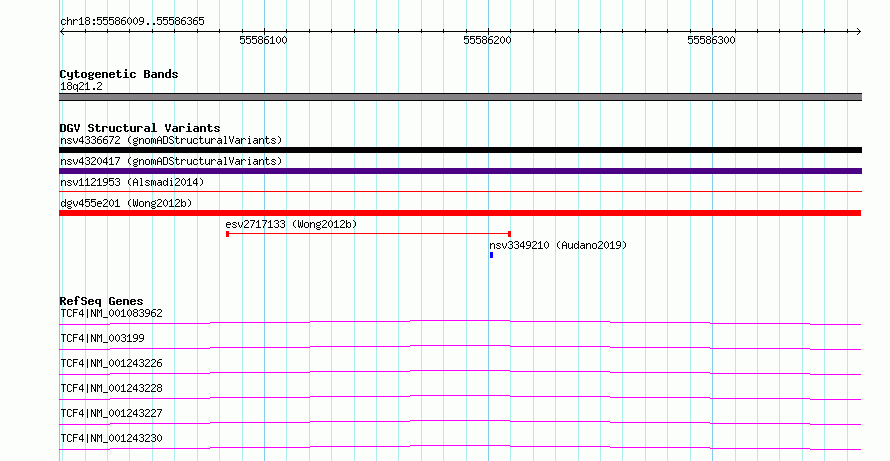This screenshot has width=890, height=461.
Task: Click the nsv4320417 variant label
Action: (171, 161)
